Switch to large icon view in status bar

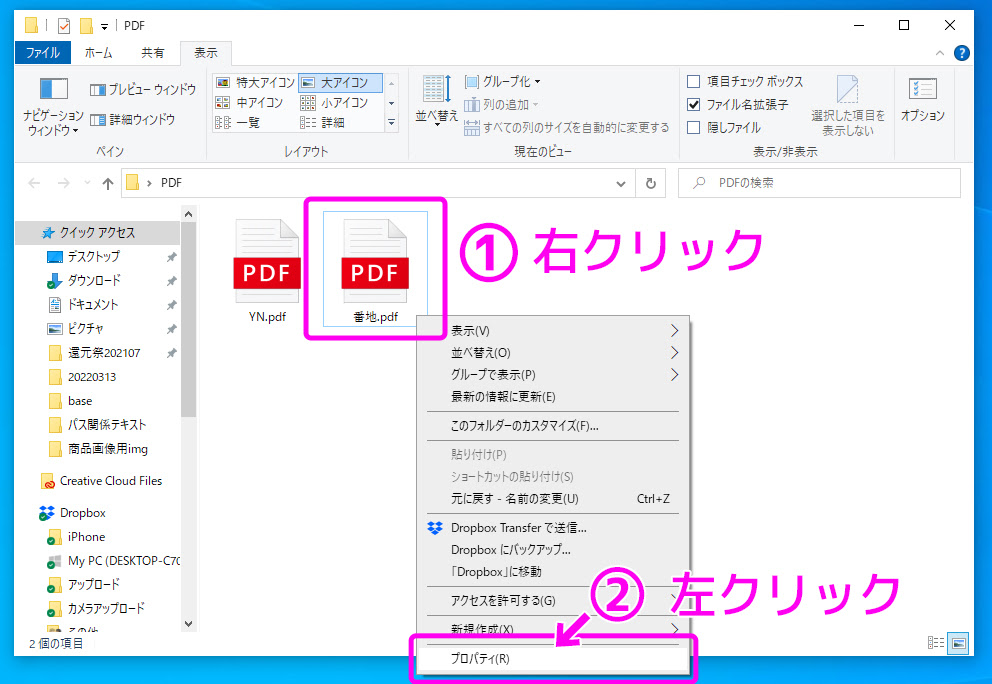coord(958,644)
